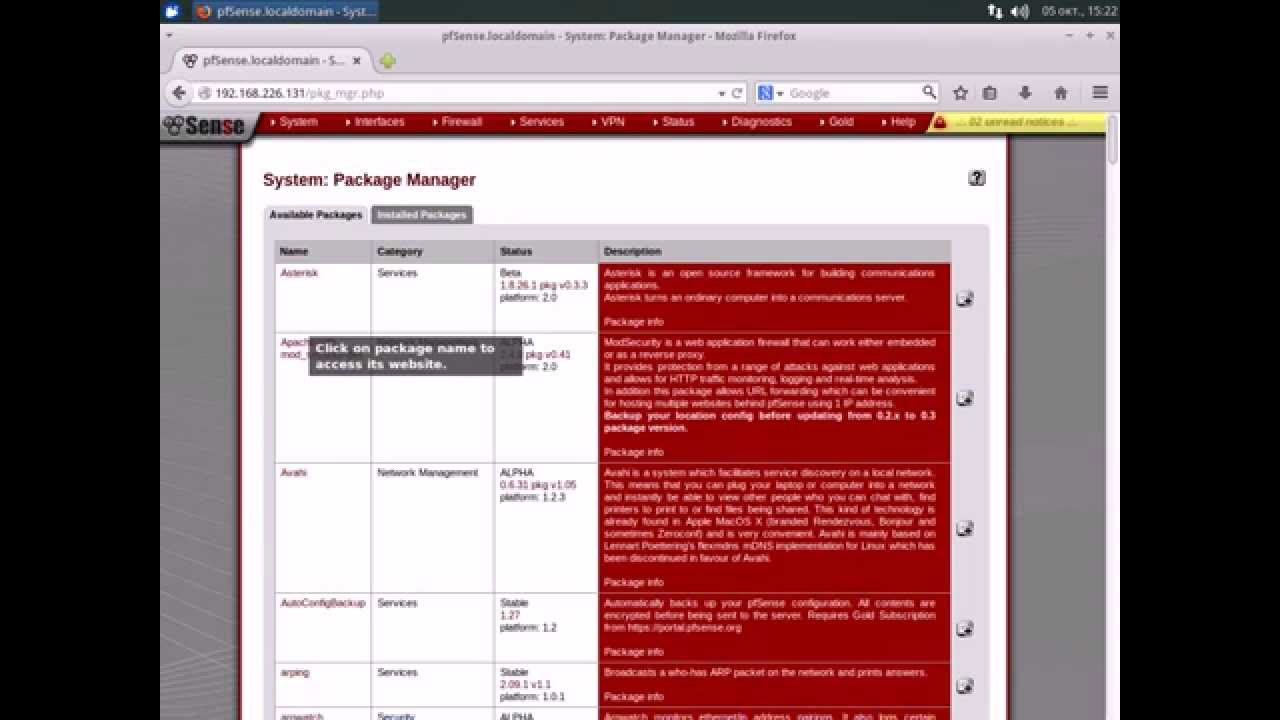Go to the Firefox home page icon
This screenshot has height=720, width=1280.
point(1061,93)
